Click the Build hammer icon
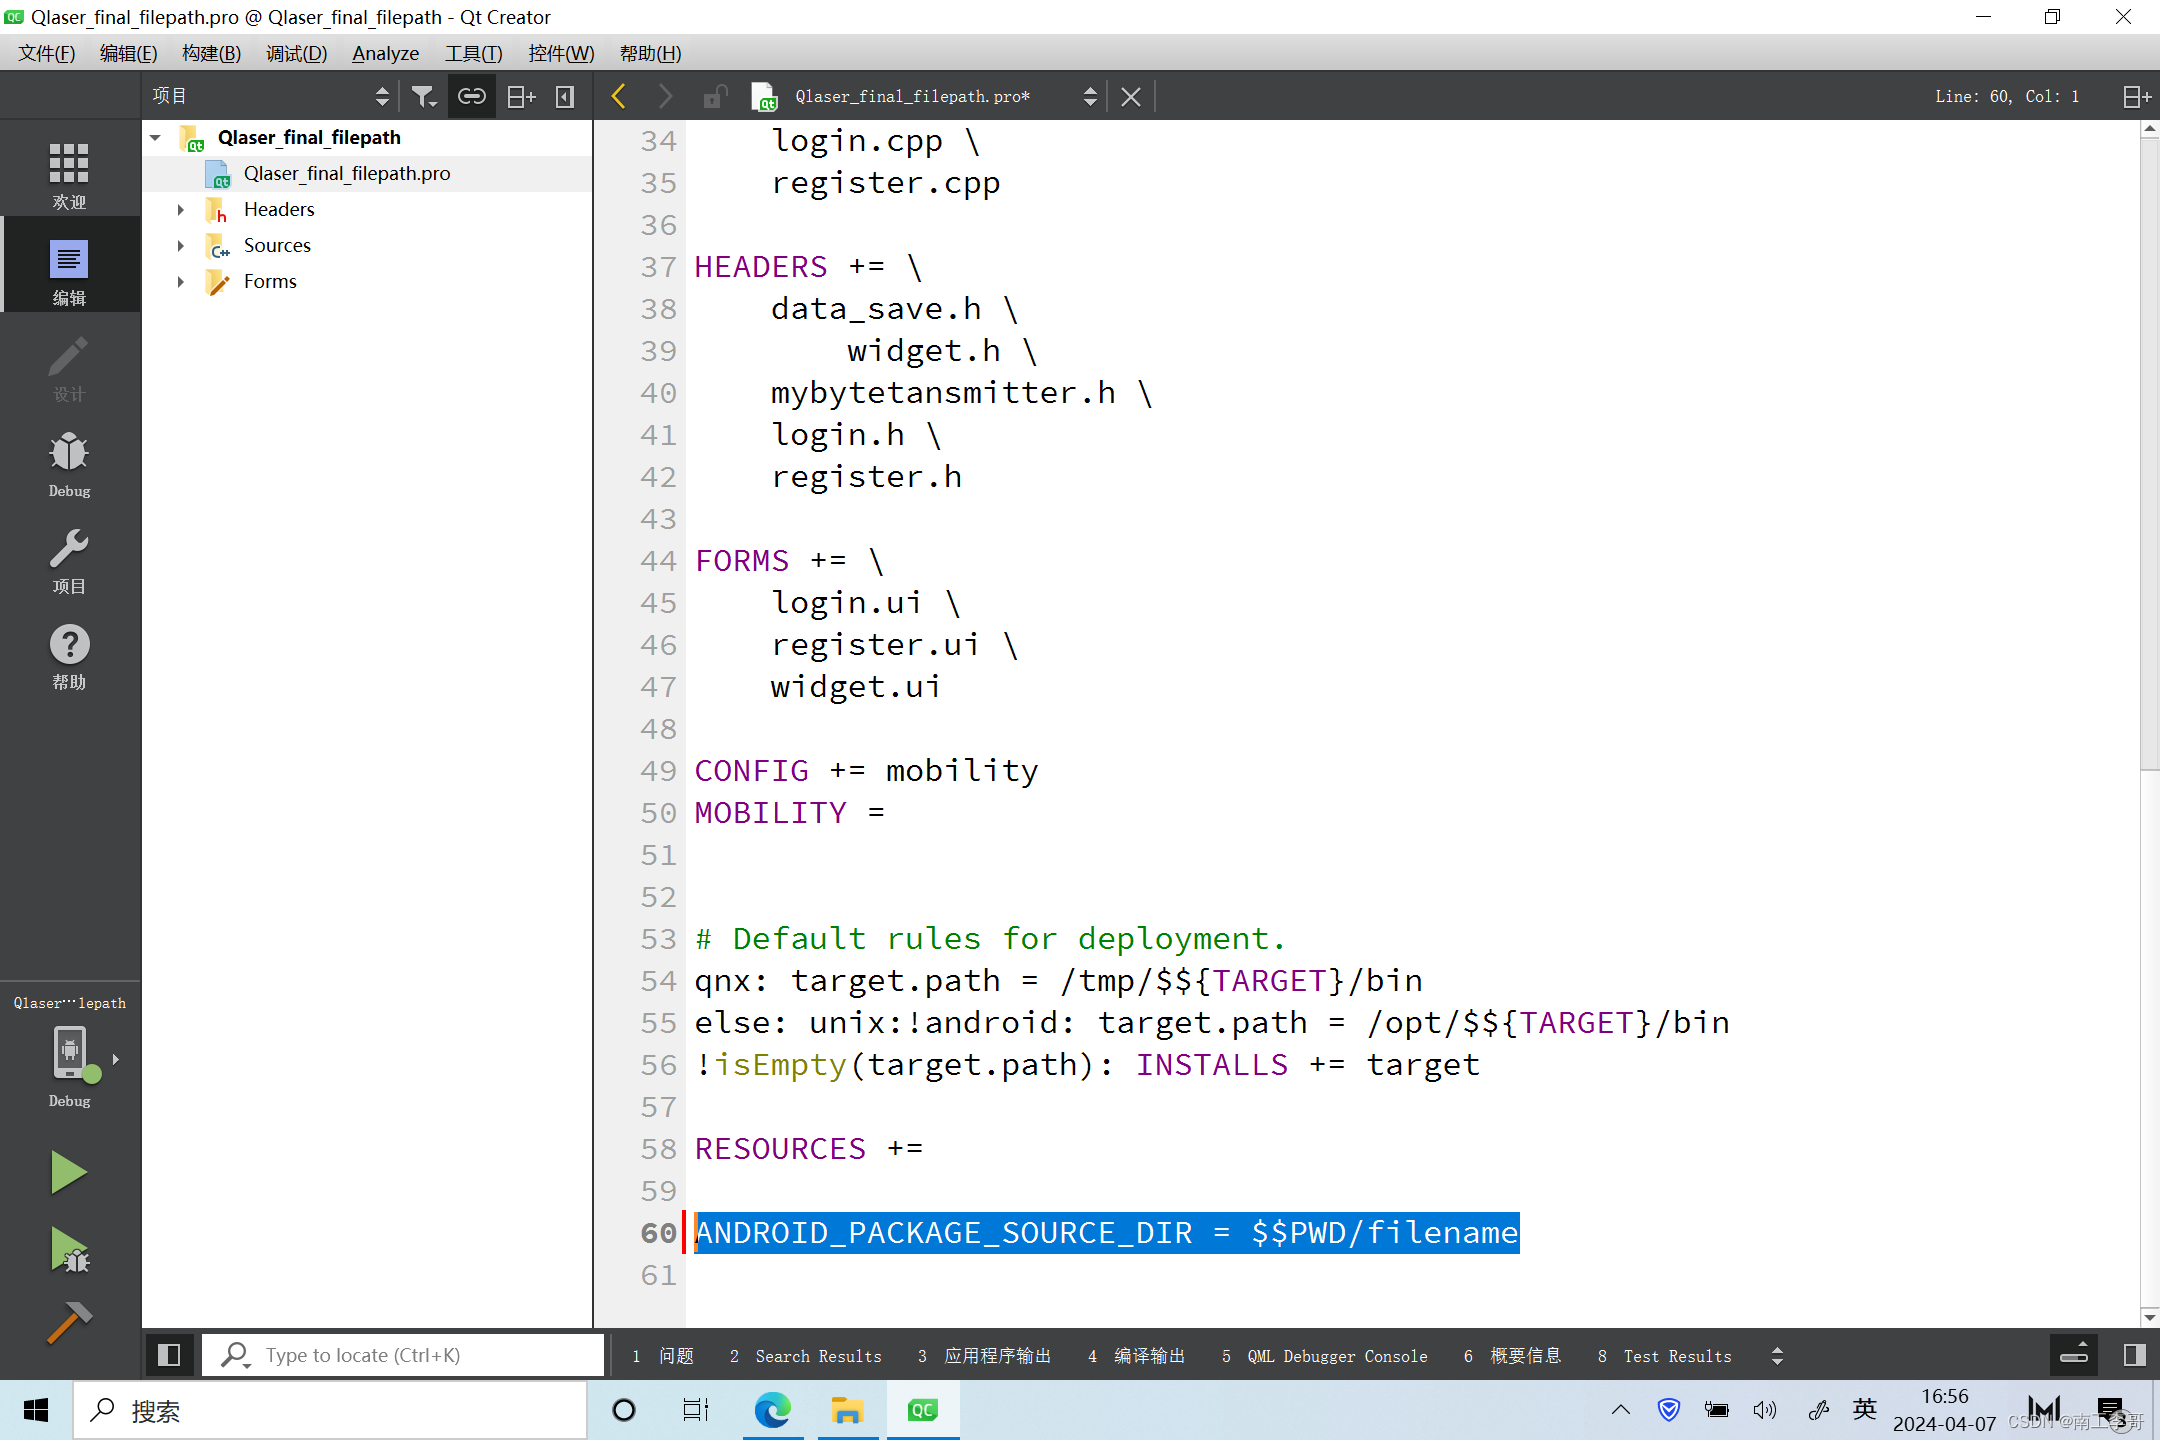 coord(68,1322)
